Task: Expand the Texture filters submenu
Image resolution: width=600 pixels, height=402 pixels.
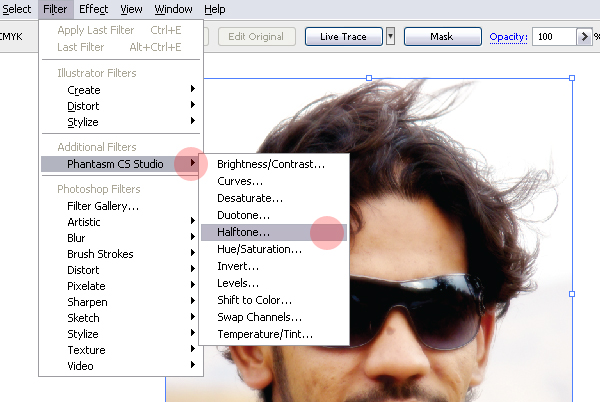Action: pyautogui.click(x=121, y=350)
